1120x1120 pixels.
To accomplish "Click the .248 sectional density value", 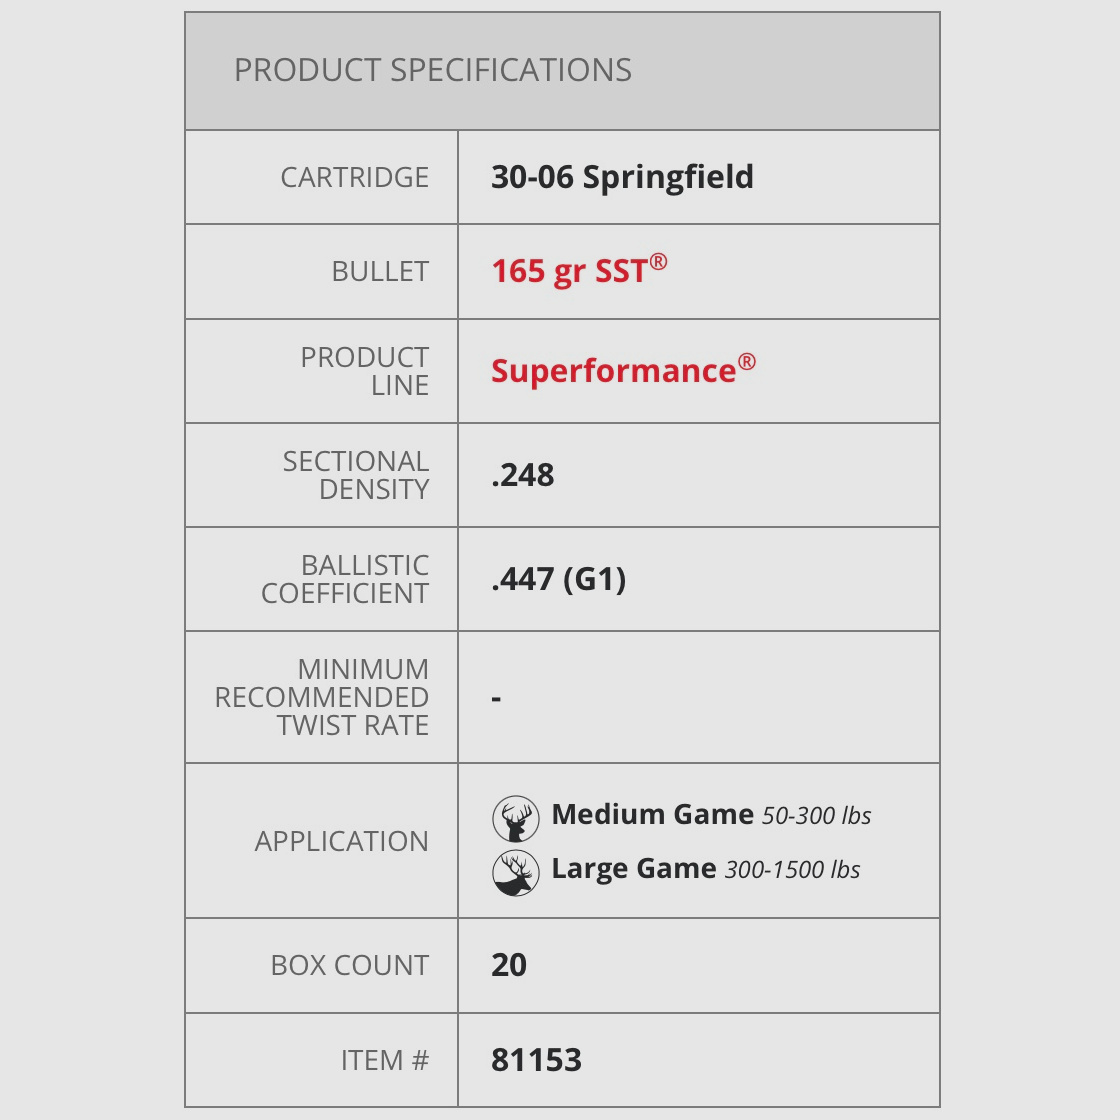I will click(523, 475).
